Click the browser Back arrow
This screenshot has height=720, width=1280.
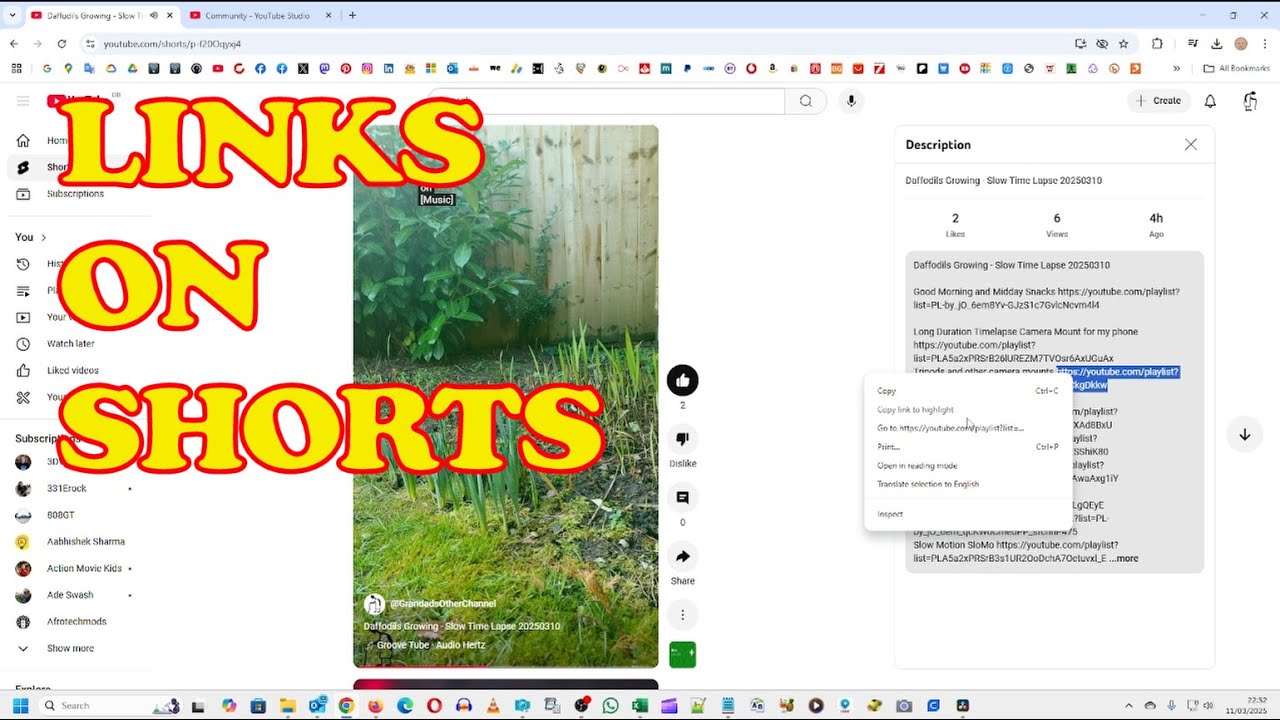click(14, 44)
